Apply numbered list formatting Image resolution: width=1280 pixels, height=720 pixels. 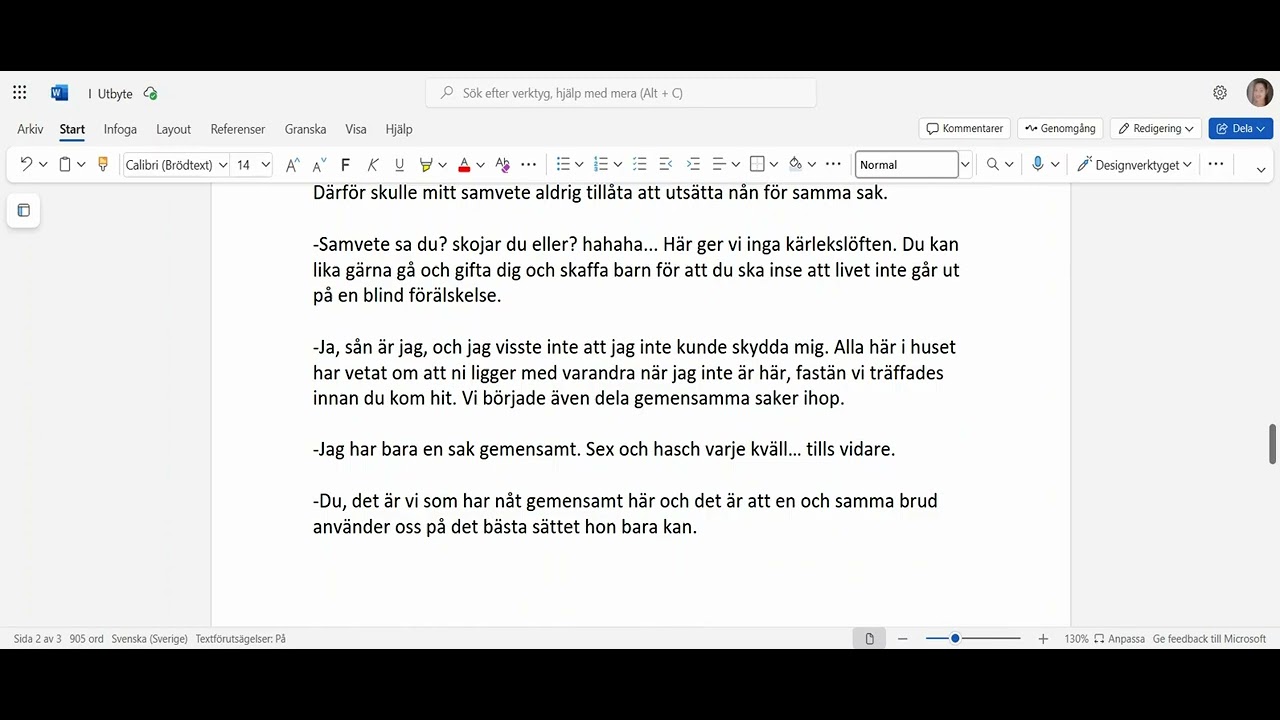point(601,165)
